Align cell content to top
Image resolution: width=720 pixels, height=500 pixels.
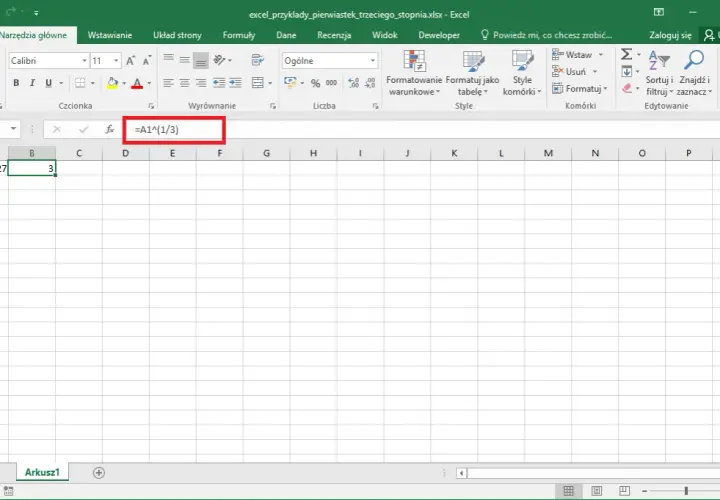click(169, 60)
